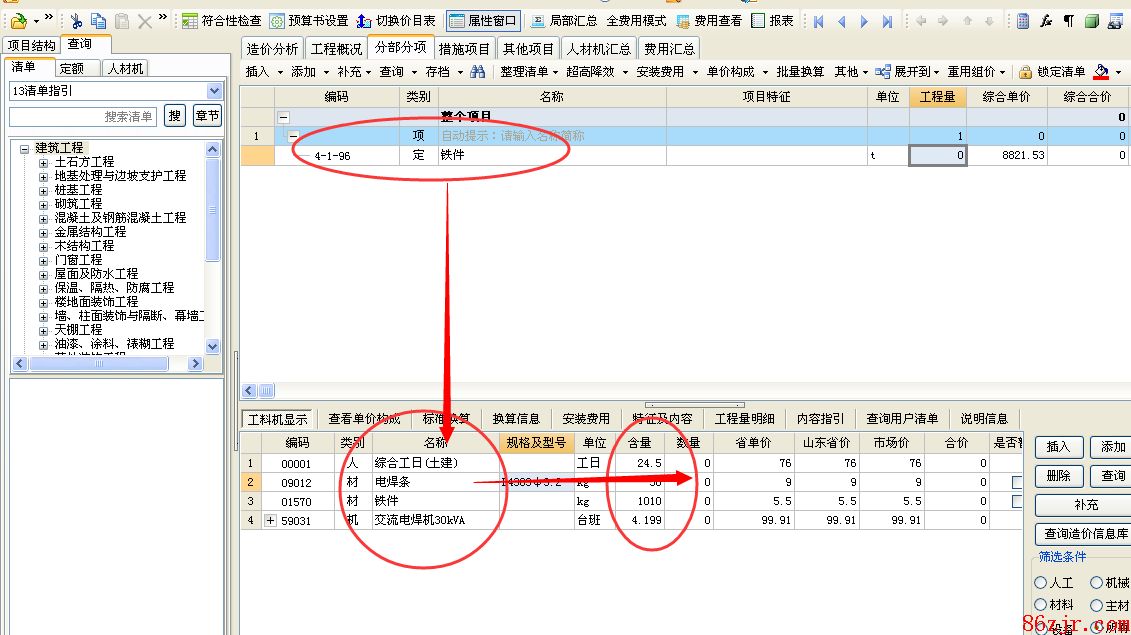The height and width of the screenshot is (635, 1131).
Task: Select the 人工 radio button
Action: (1041, 582)
